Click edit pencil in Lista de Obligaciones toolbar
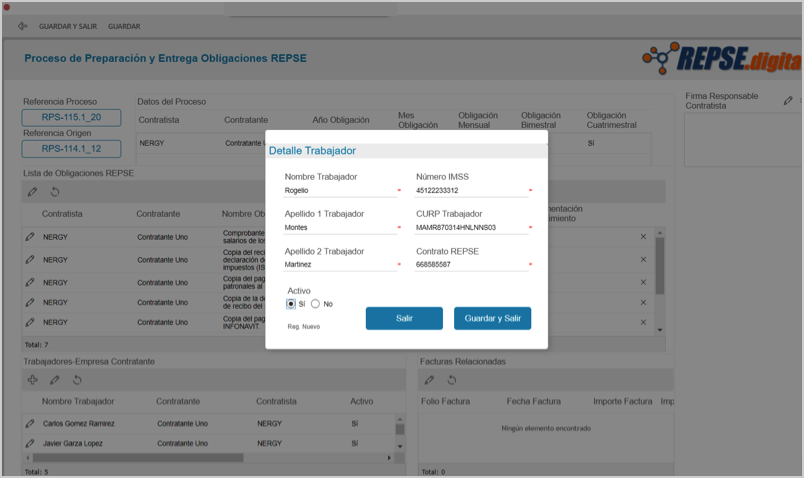 32,192
